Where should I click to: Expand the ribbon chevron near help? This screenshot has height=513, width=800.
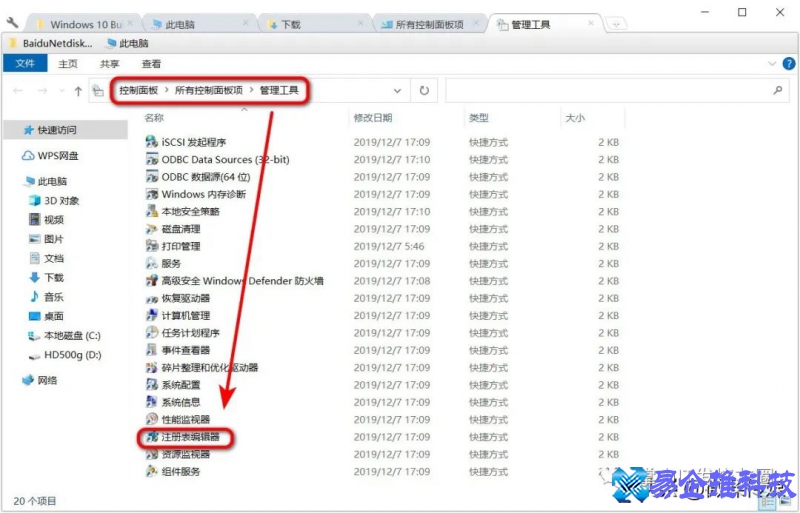771,64
